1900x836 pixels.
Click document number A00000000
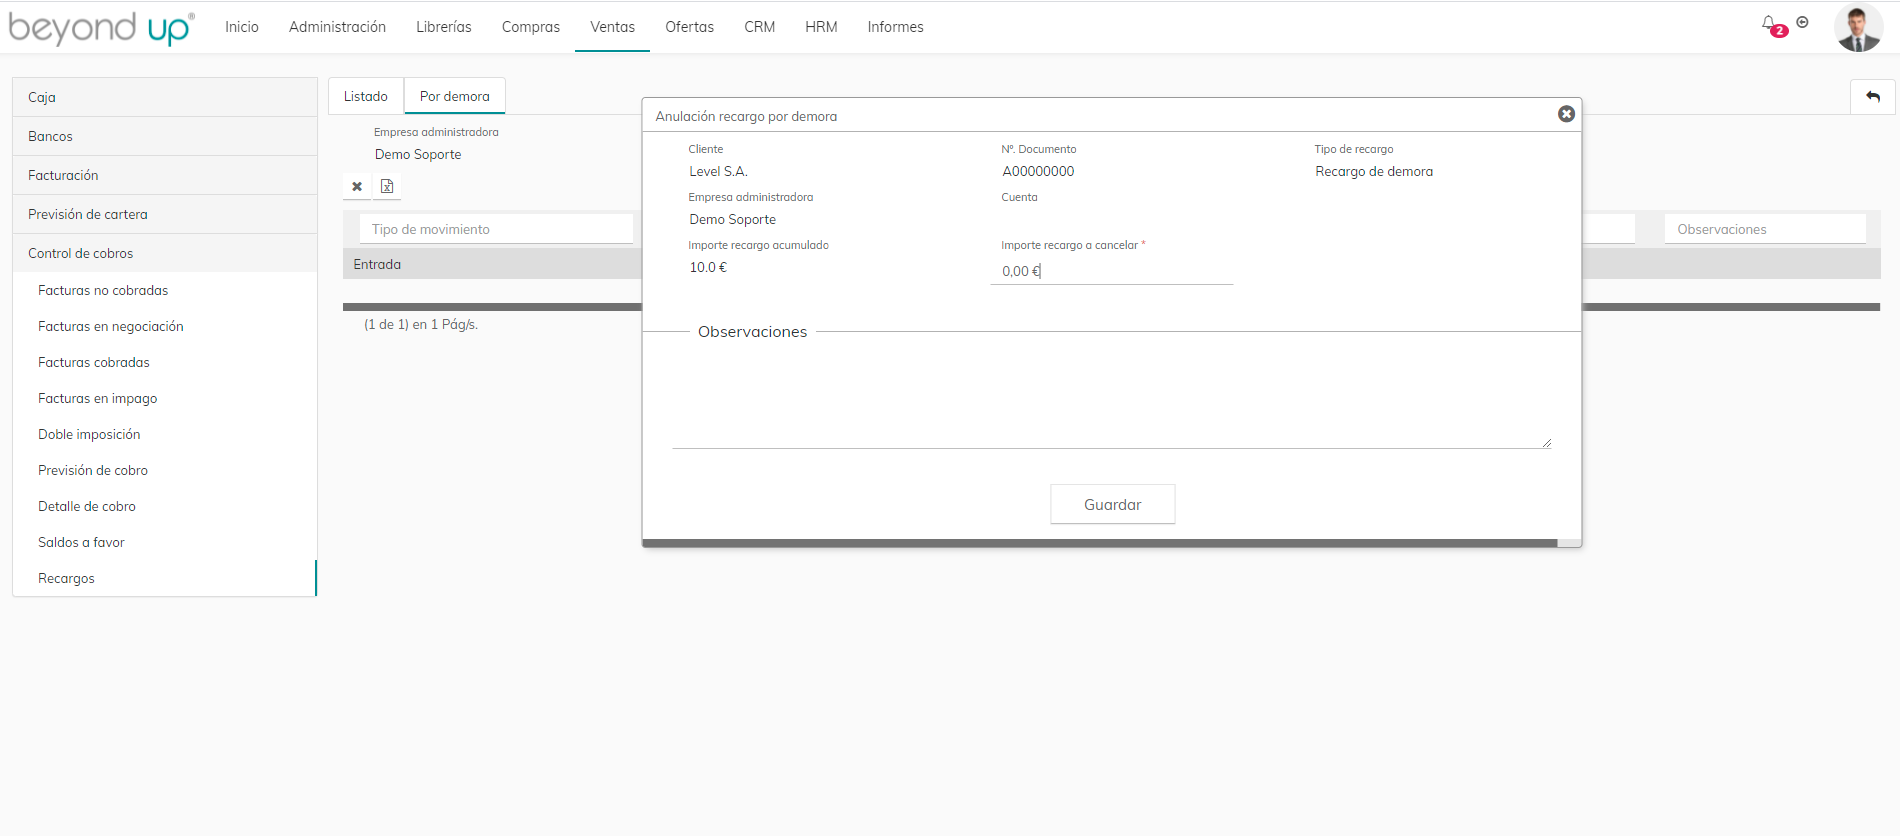click(x=1038, y=171)
